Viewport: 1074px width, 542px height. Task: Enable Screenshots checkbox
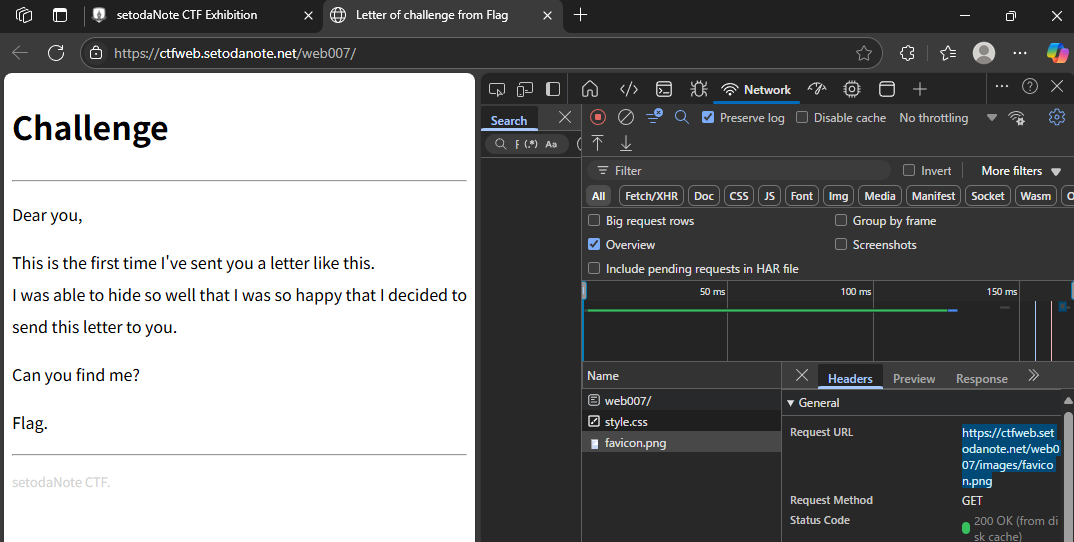click(840, 245)
